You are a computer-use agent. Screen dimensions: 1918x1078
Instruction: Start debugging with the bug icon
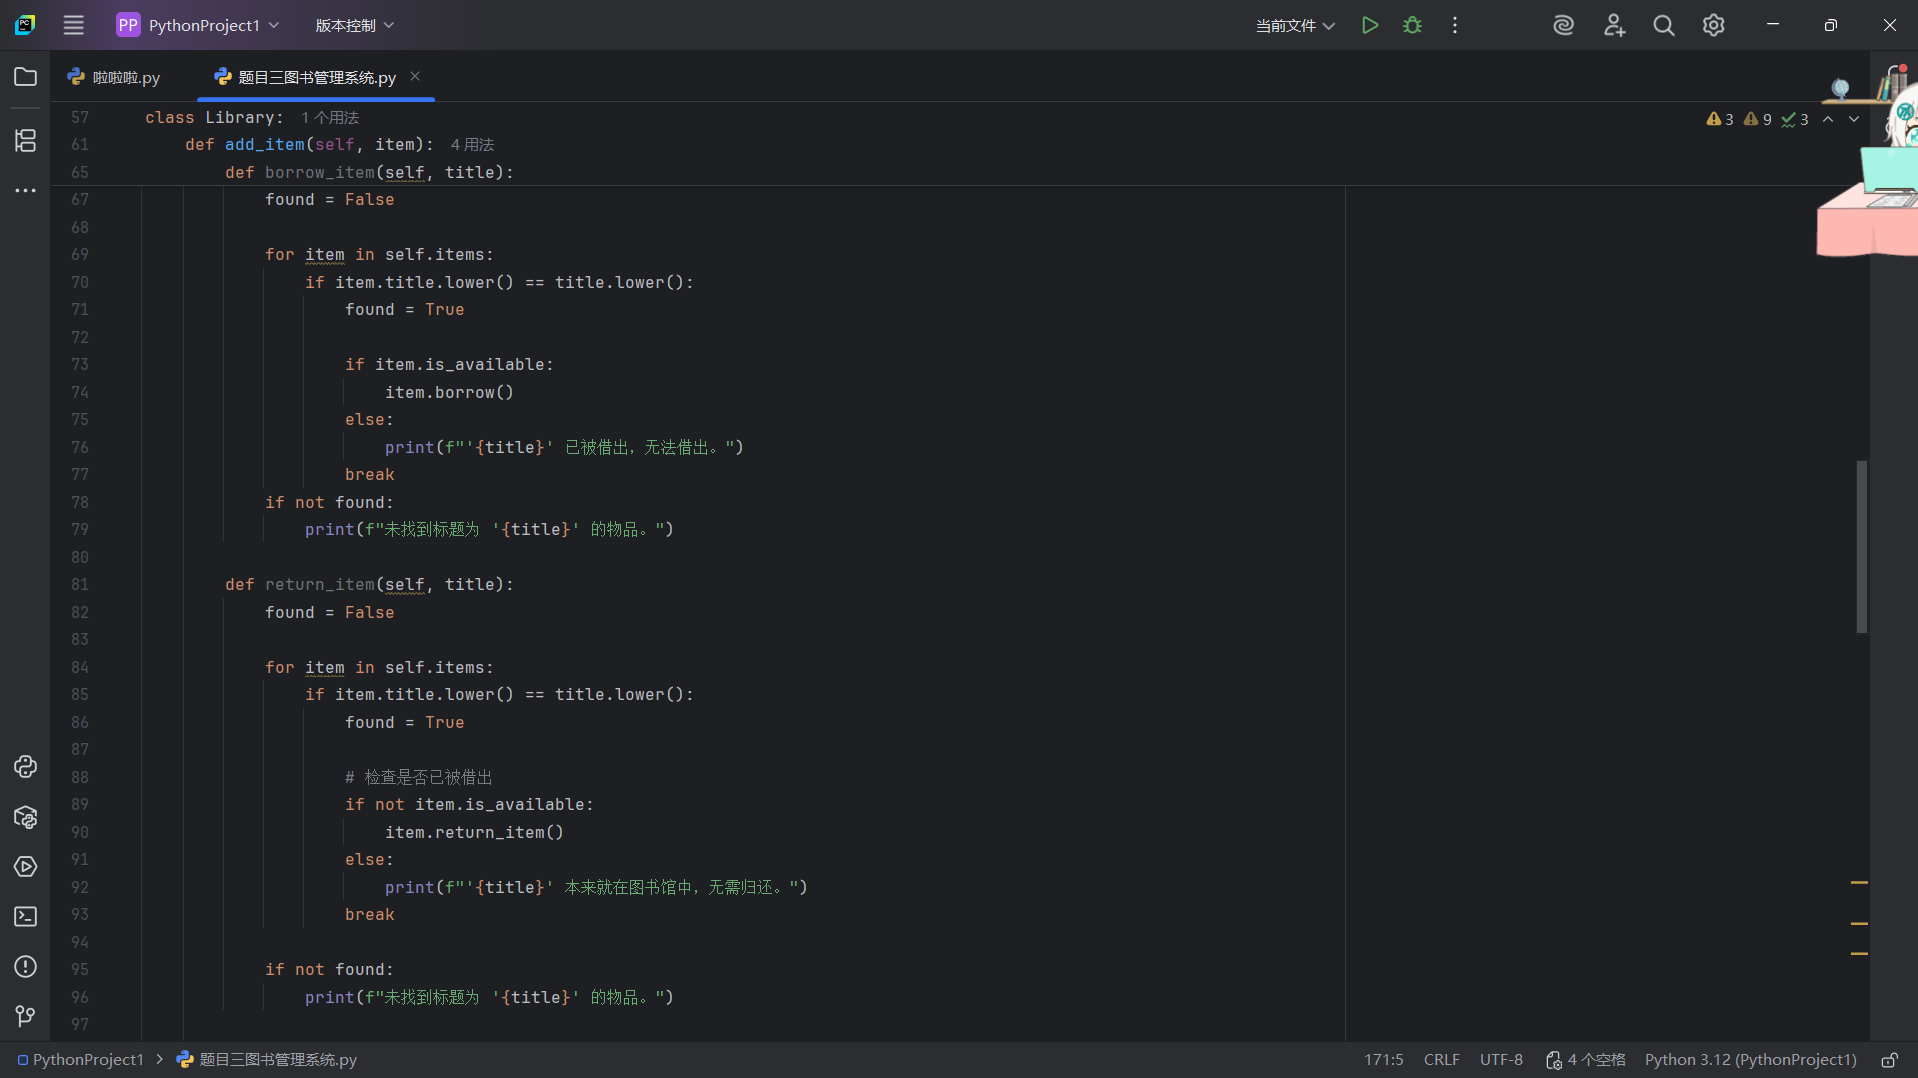coord(1412,25)
